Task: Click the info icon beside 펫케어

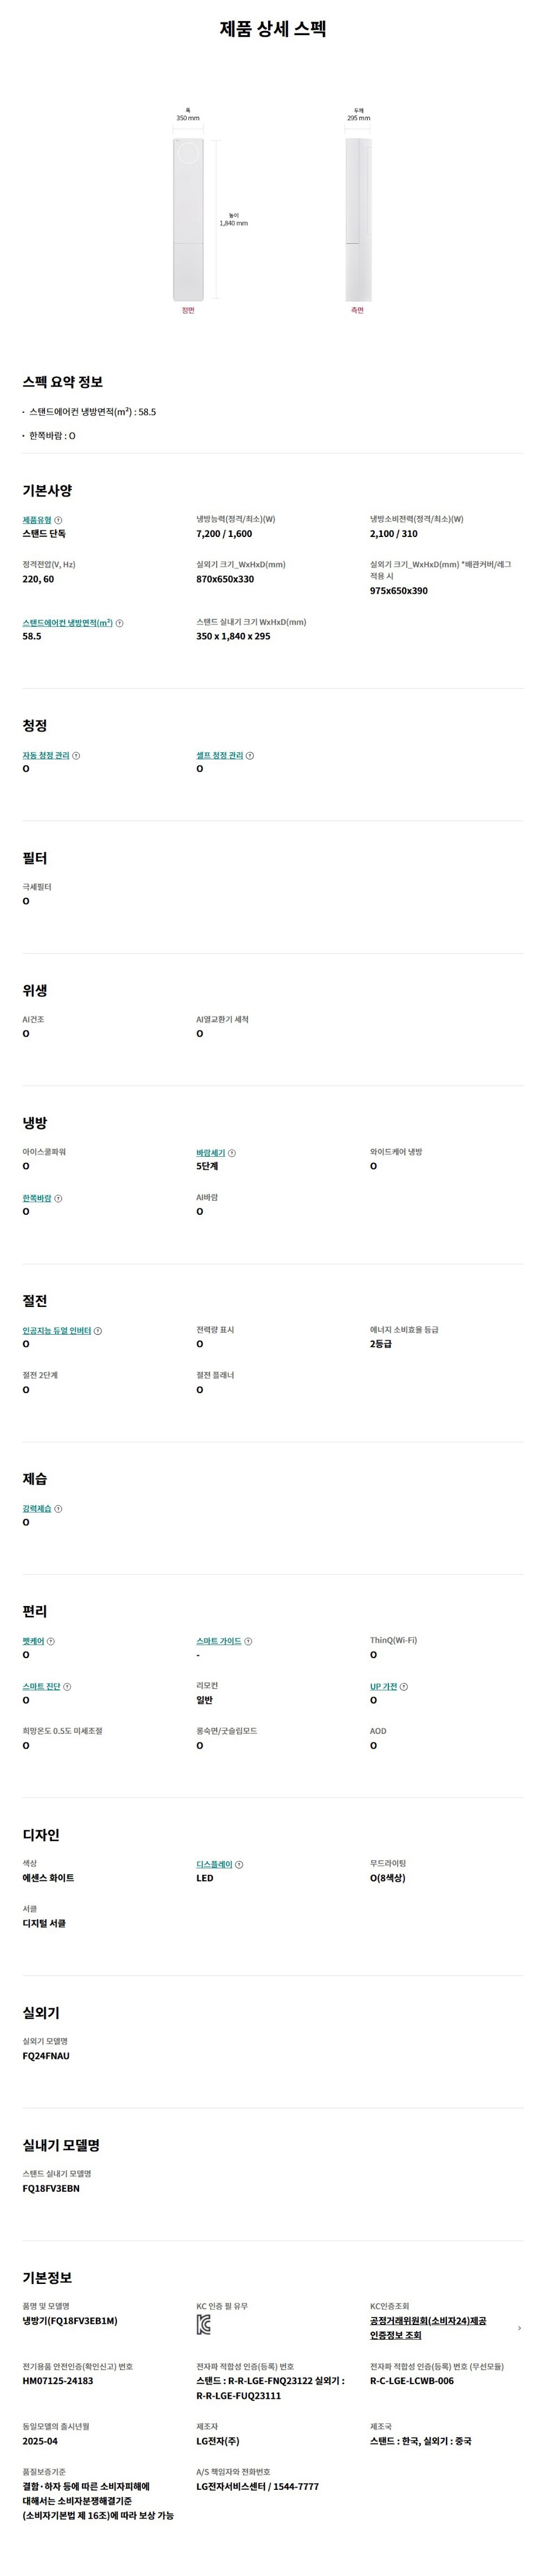Action: click(51, 1641)
